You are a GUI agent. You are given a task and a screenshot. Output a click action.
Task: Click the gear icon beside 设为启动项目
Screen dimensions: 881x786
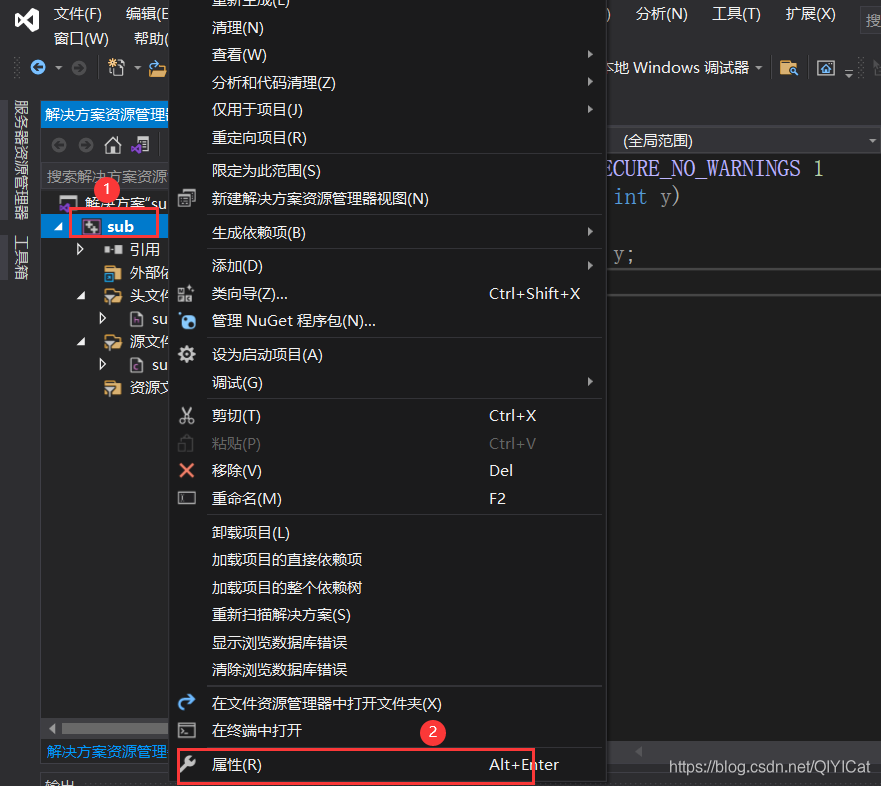click(187, 355)
